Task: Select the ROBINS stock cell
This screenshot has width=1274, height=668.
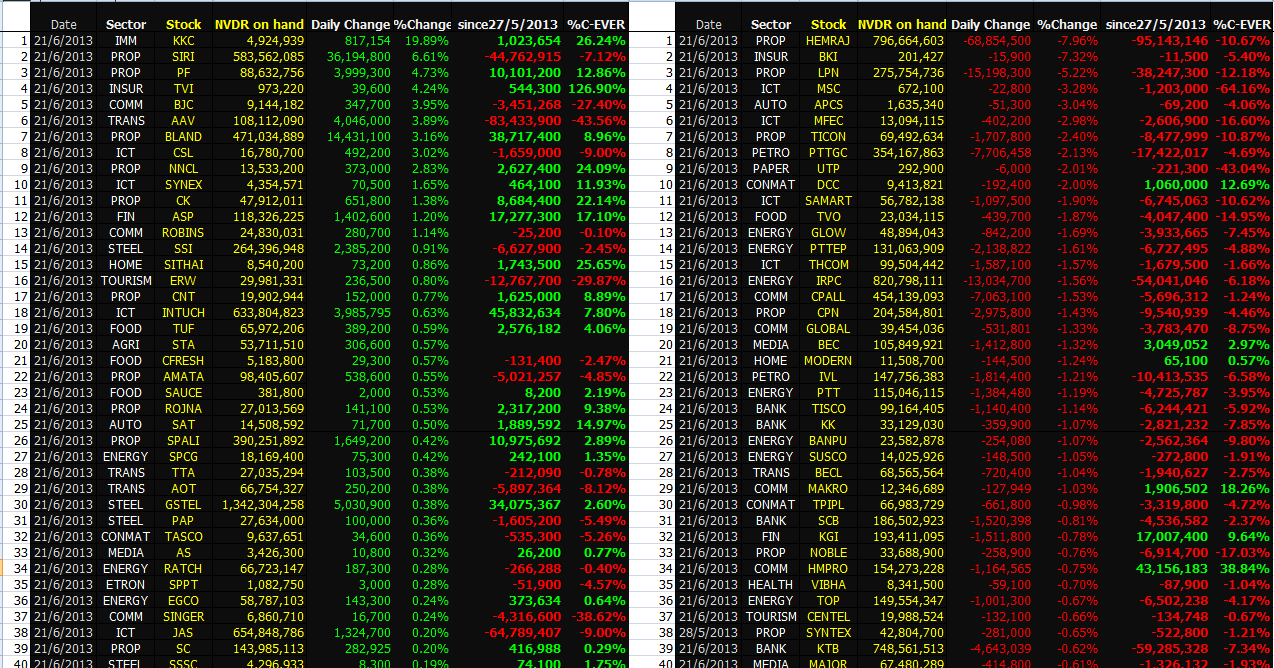Action: click(184, 233)
